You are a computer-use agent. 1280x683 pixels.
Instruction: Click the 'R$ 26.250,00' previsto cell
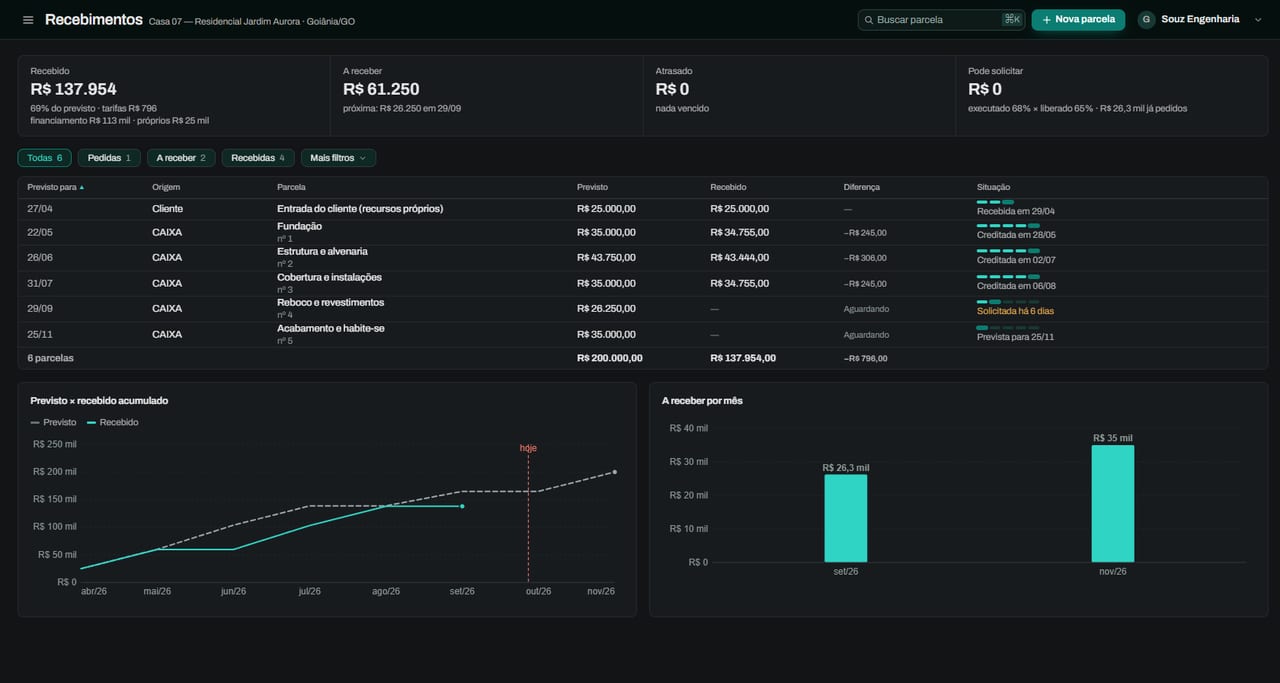[606, 309]
